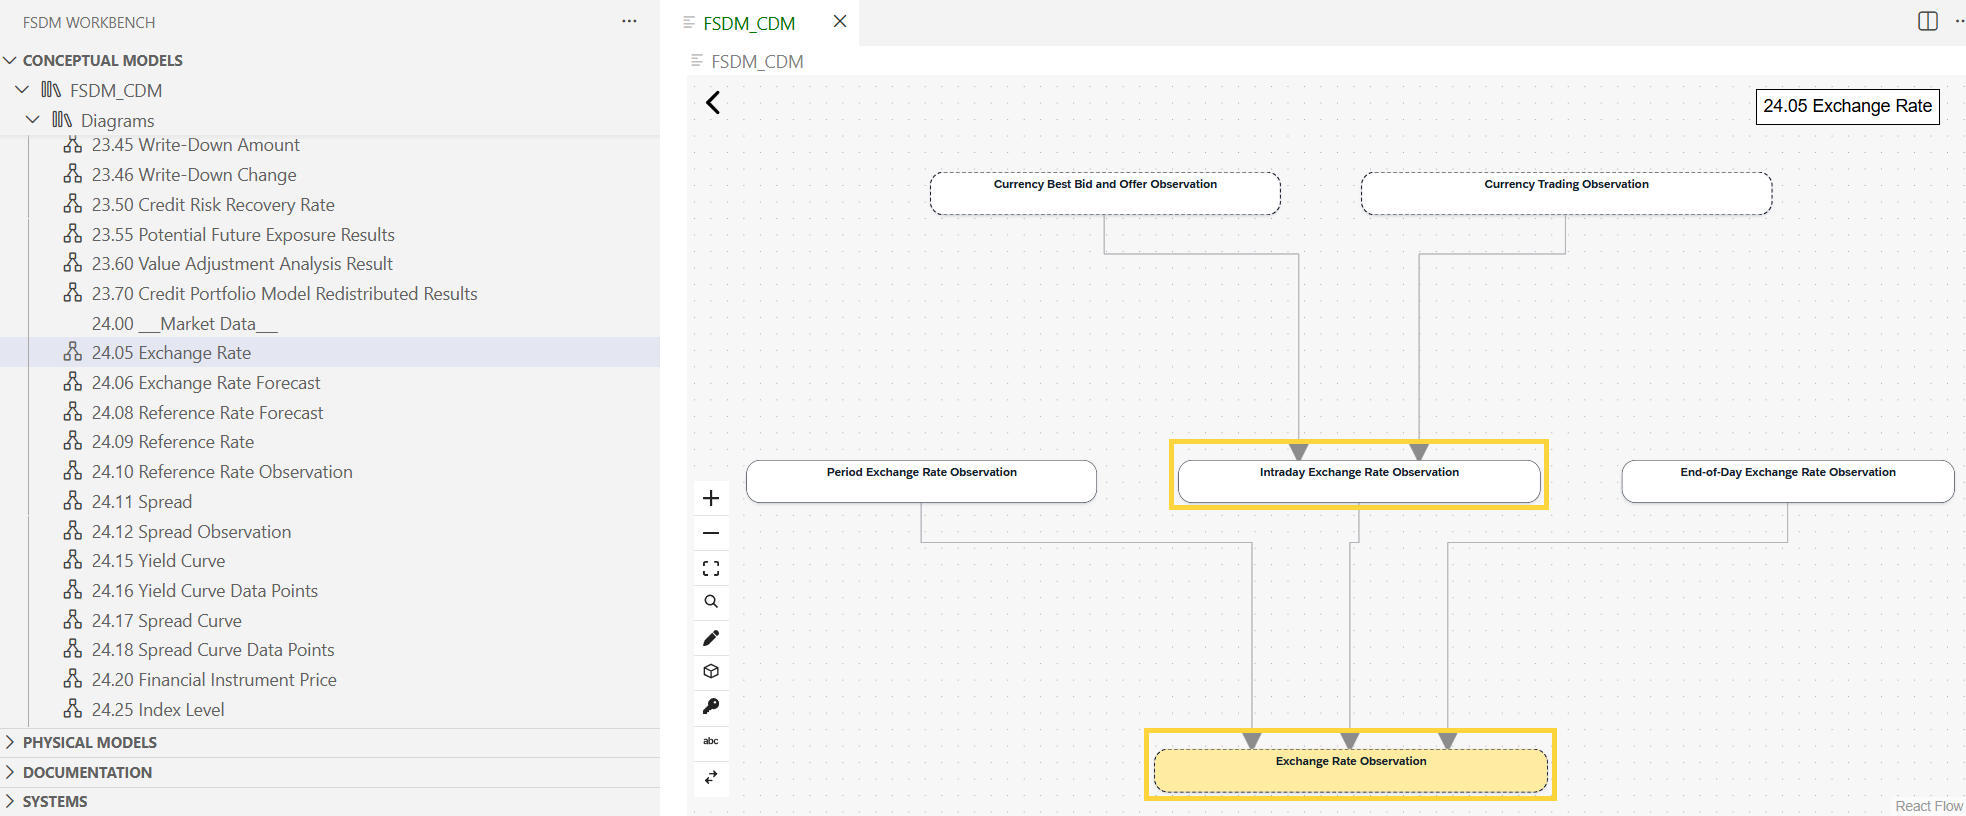Click the back chevron in diagram
Screen dimensions: 1966x816
pyautogui.click(x=713, y=102)
